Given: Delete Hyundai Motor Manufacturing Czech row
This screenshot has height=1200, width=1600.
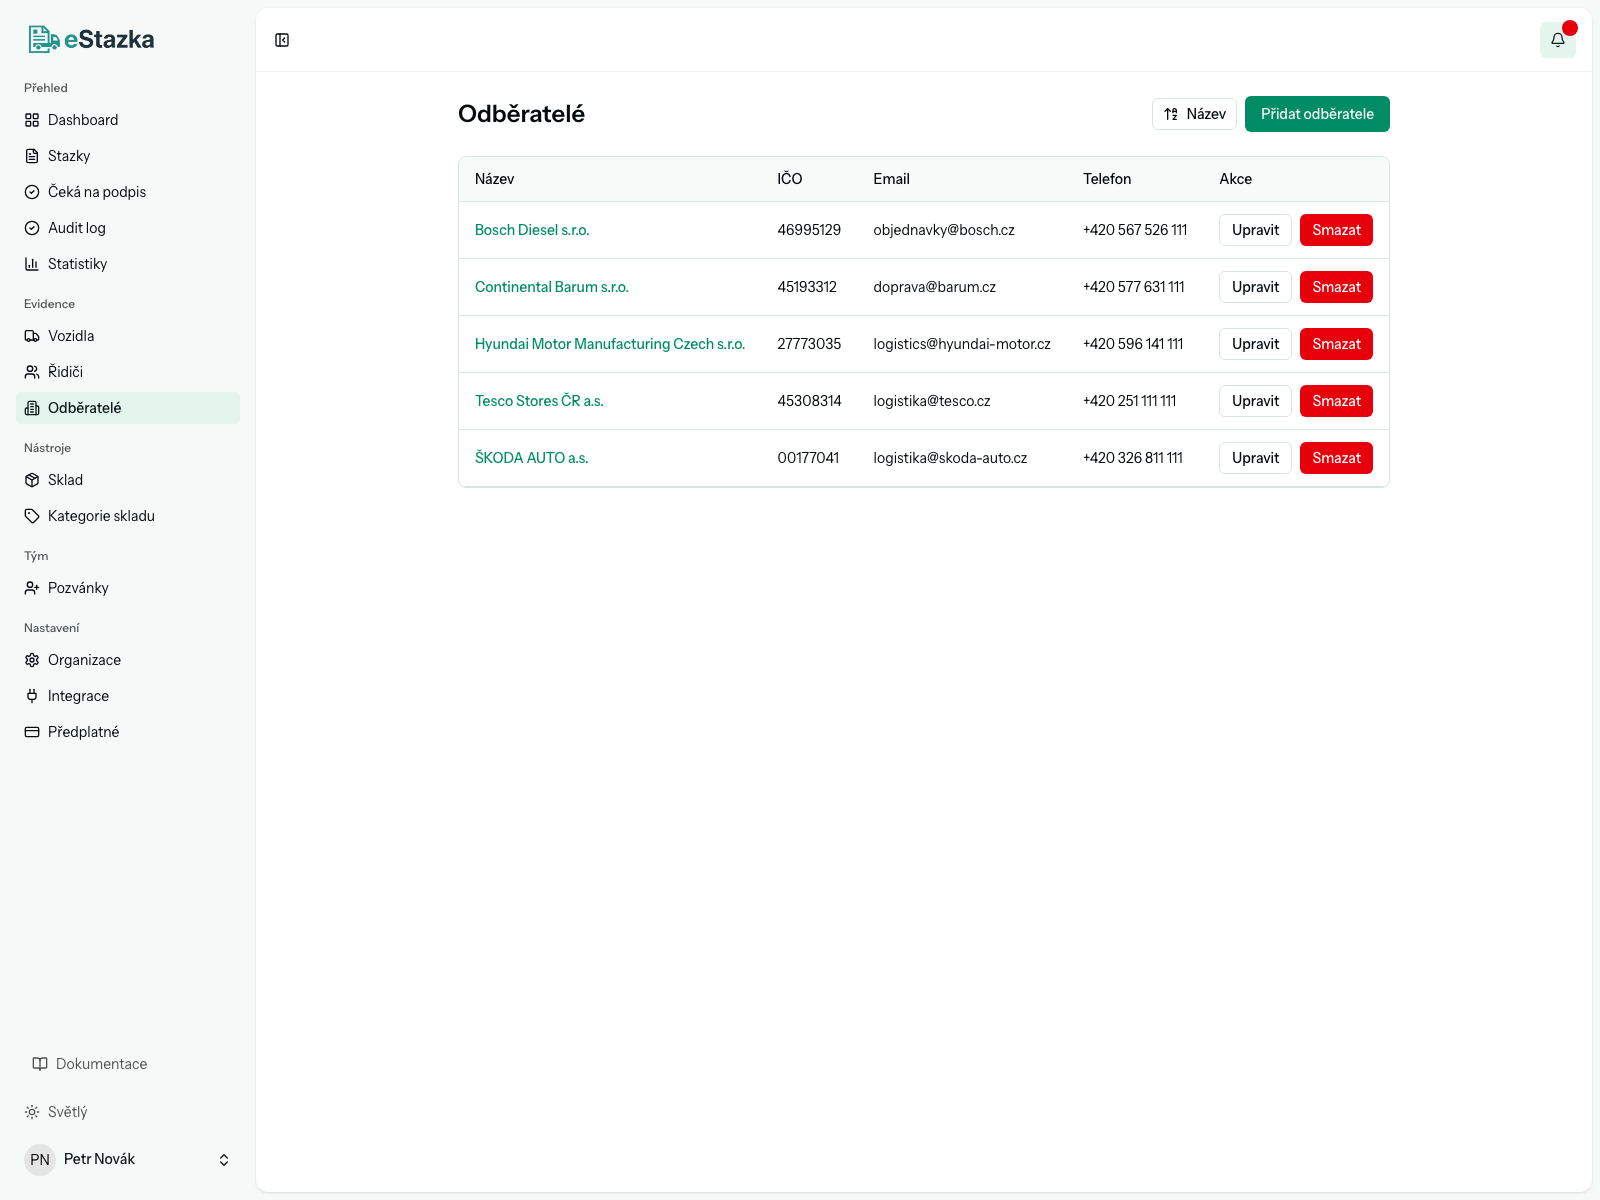Looking at the screenshot, I should tap(1336, 344).
